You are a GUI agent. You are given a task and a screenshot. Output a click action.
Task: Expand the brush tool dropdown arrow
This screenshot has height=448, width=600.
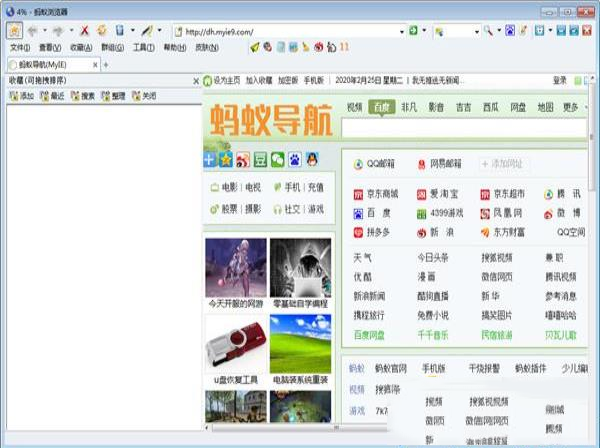(x=160, y=30)
